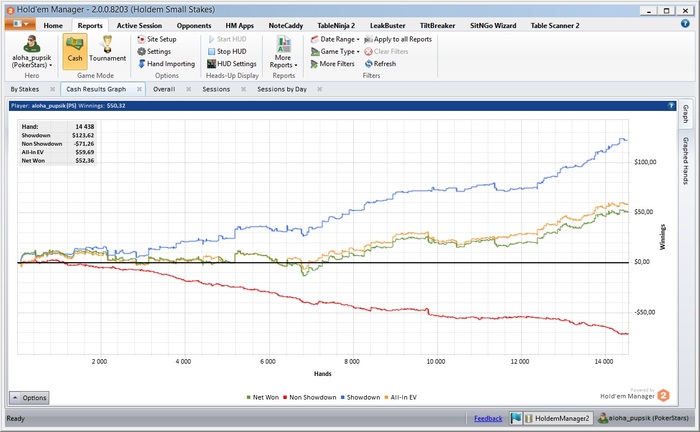Screen dimensions: 700x432
Task: Open the Settings option in the ribbon
Action: [158, 51]
